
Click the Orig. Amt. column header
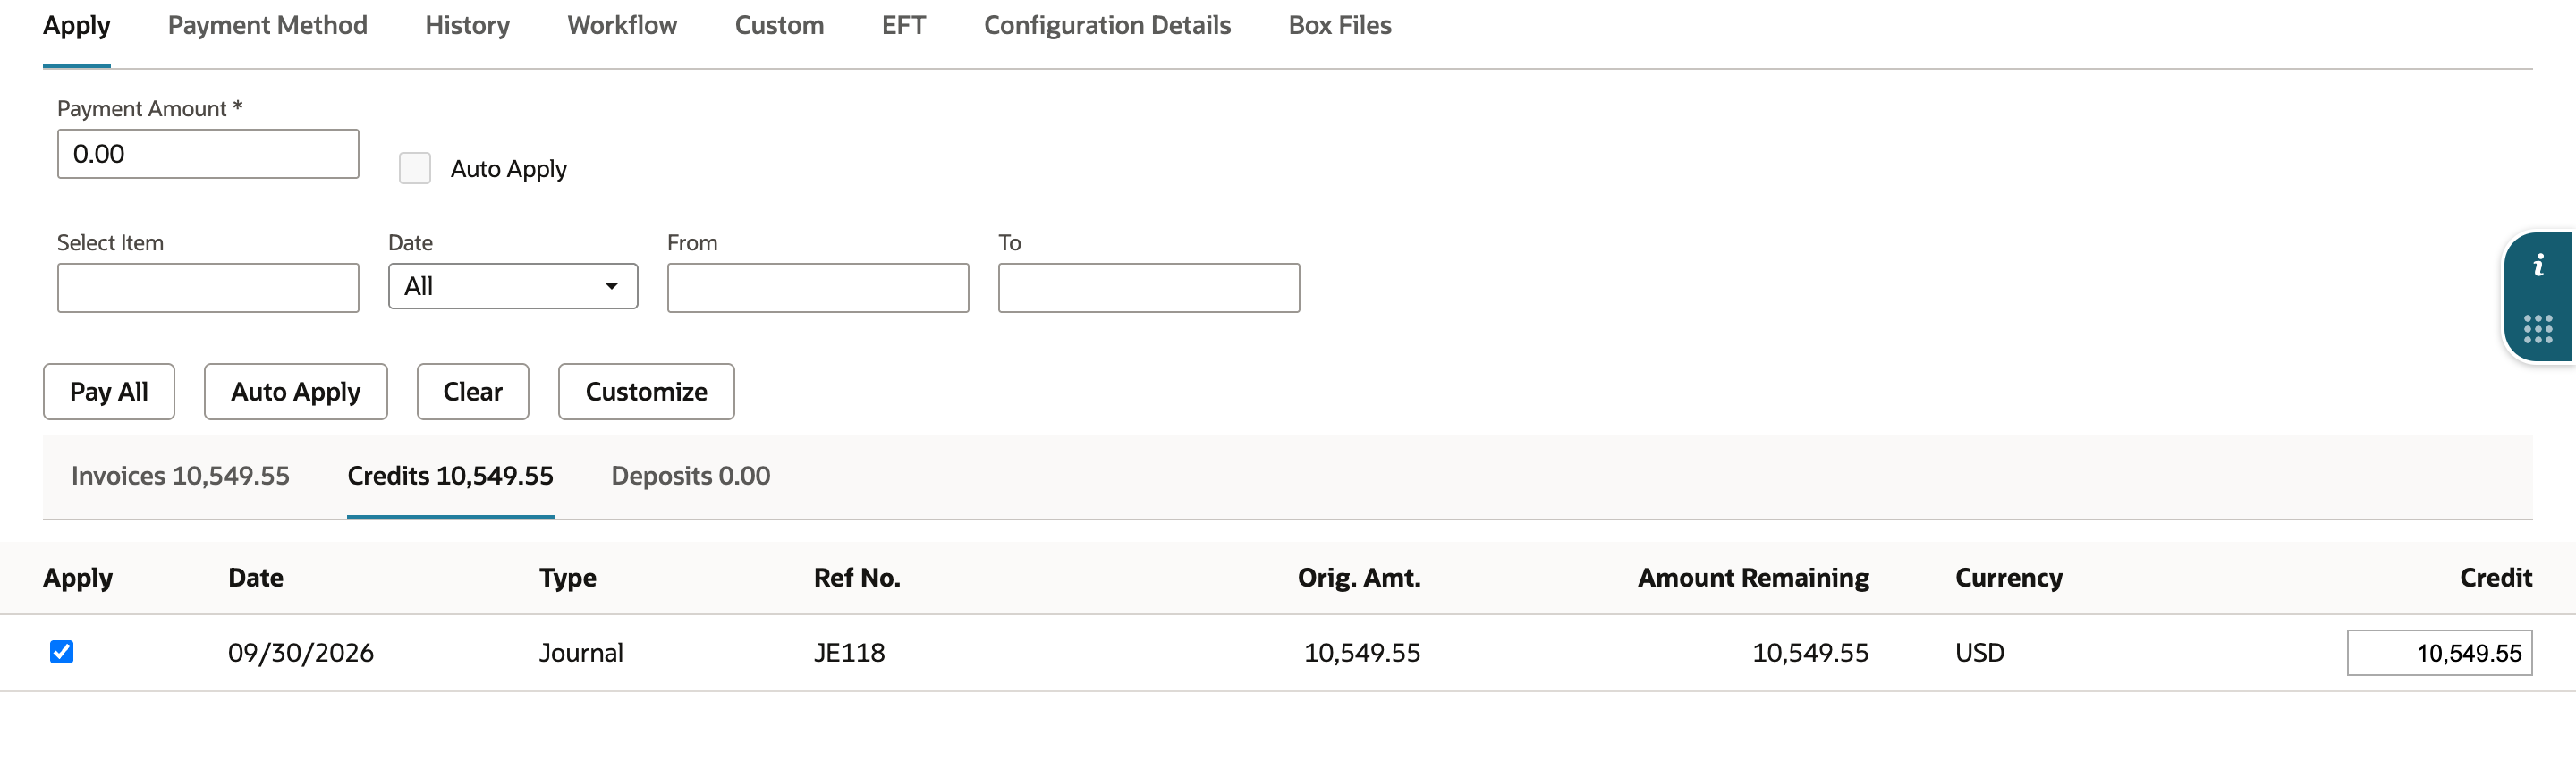[1359, 578]
